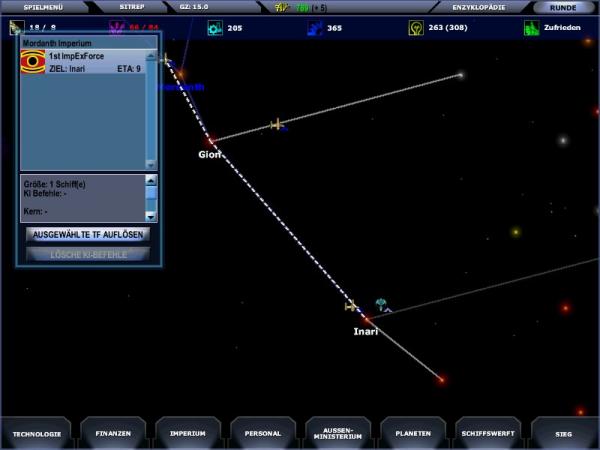Select the 1st ImpExForce task force row
600x450 pixels.
click(x=83, y=62)
